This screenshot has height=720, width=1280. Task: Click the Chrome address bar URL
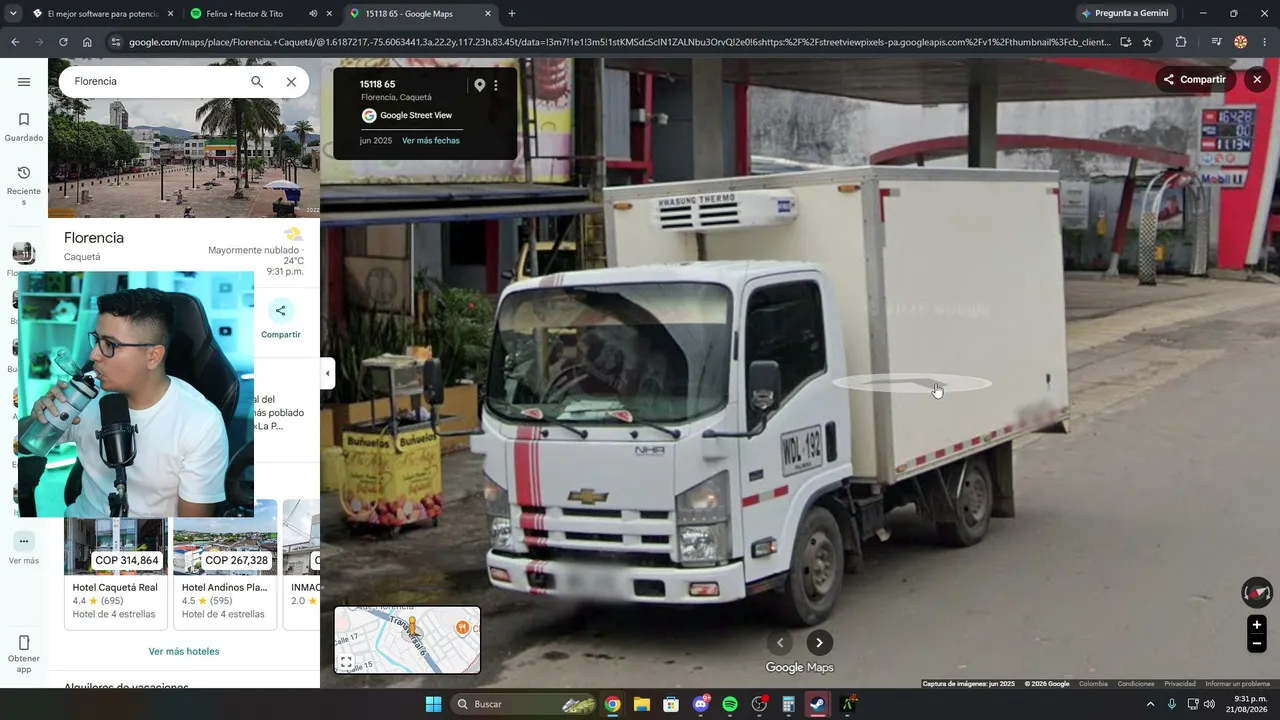pyautogui.click(x=619, y=42)
